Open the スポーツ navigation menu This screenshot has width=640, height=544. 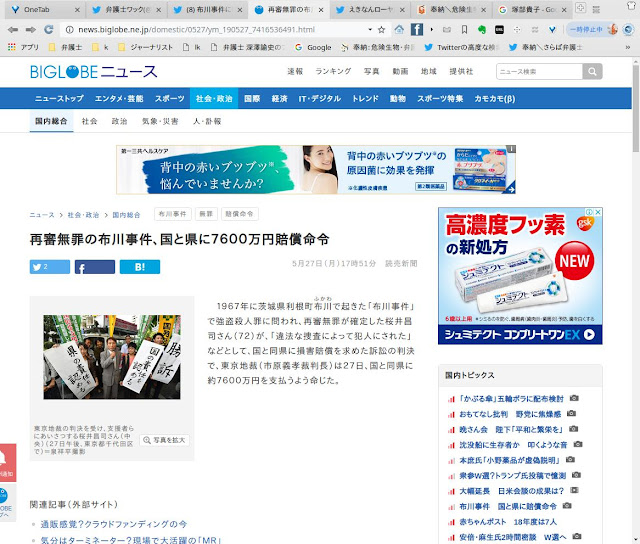169,98
